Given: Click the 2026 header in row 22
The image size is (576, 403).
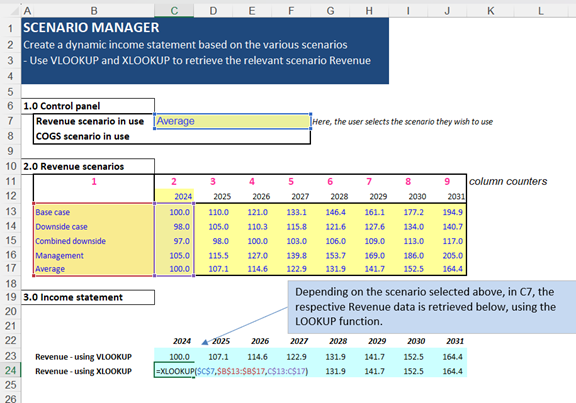Looking at the screenshot, I should click(x=260, y=341).
